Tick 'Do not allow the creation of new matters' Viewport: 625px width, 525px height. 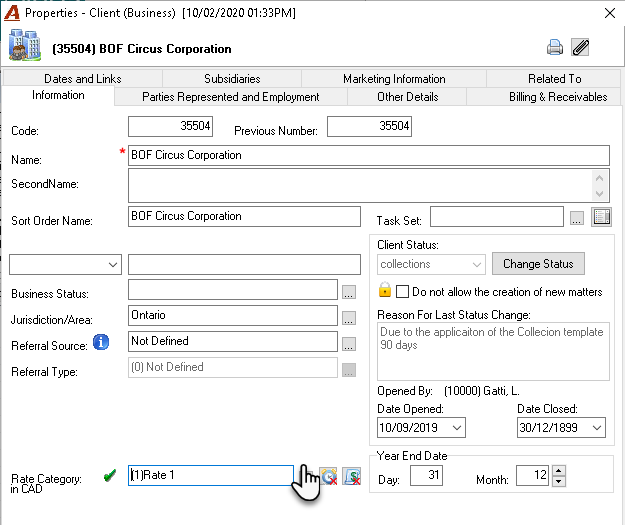click(x=402, y=291)
